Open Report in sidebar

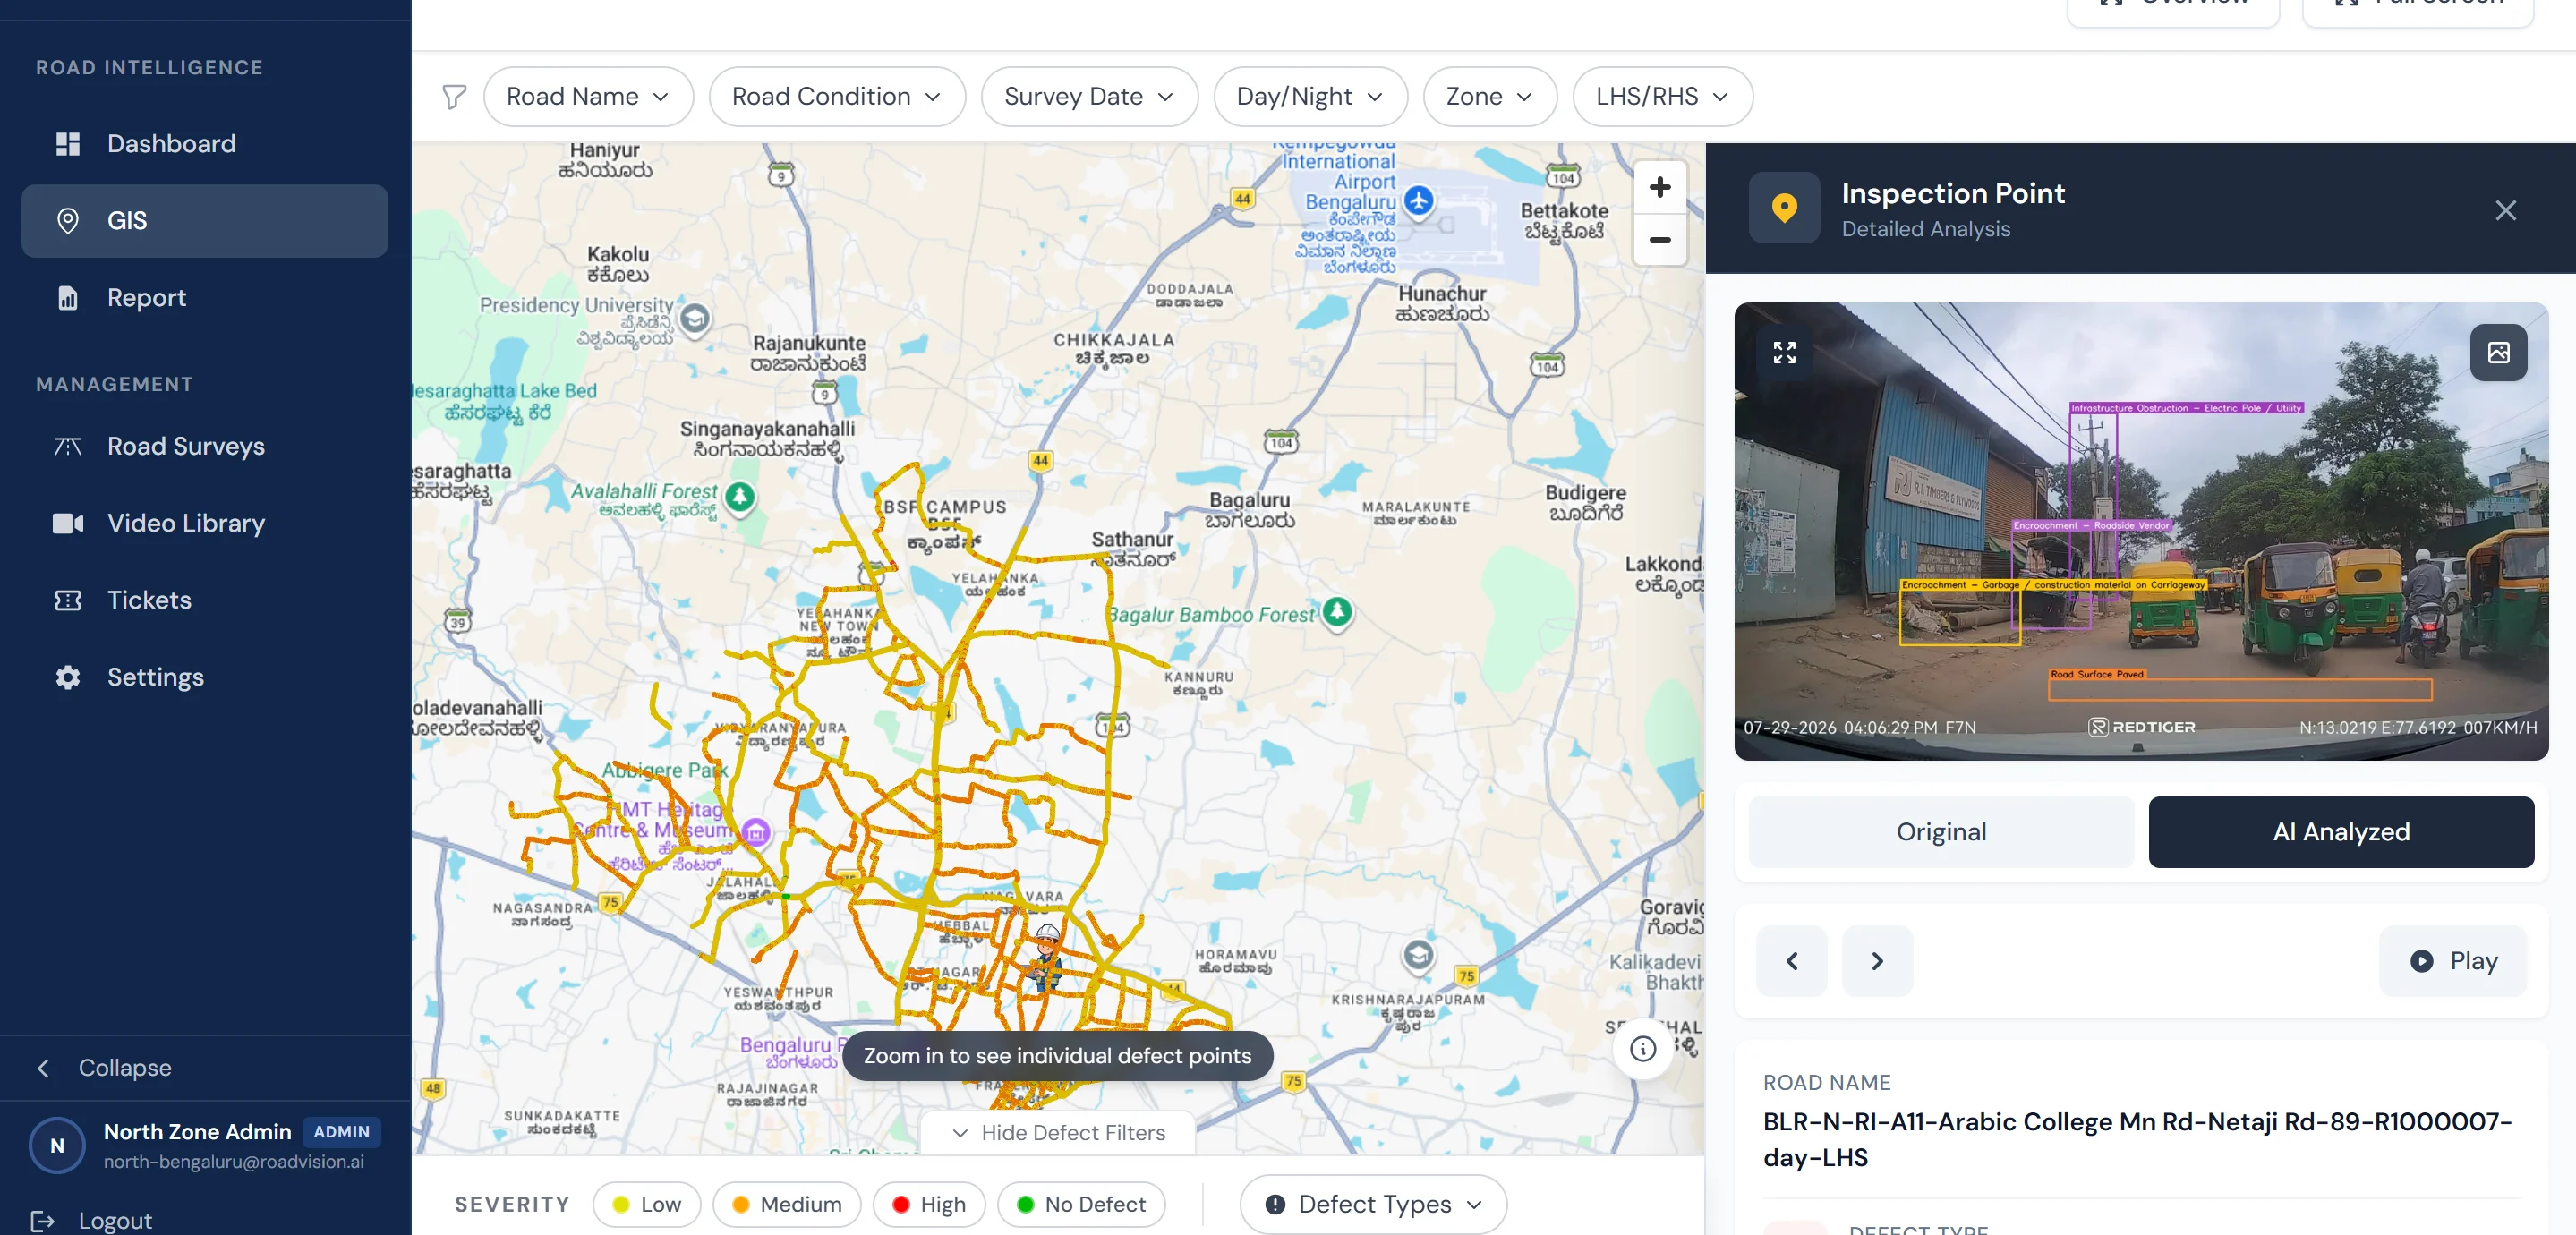point(205,298)
